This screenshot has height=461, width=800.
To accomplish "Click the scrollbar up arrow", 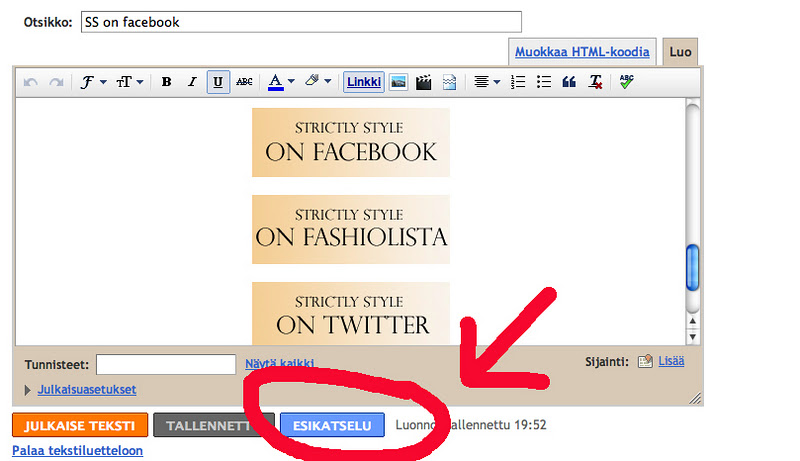I will 692,321.
